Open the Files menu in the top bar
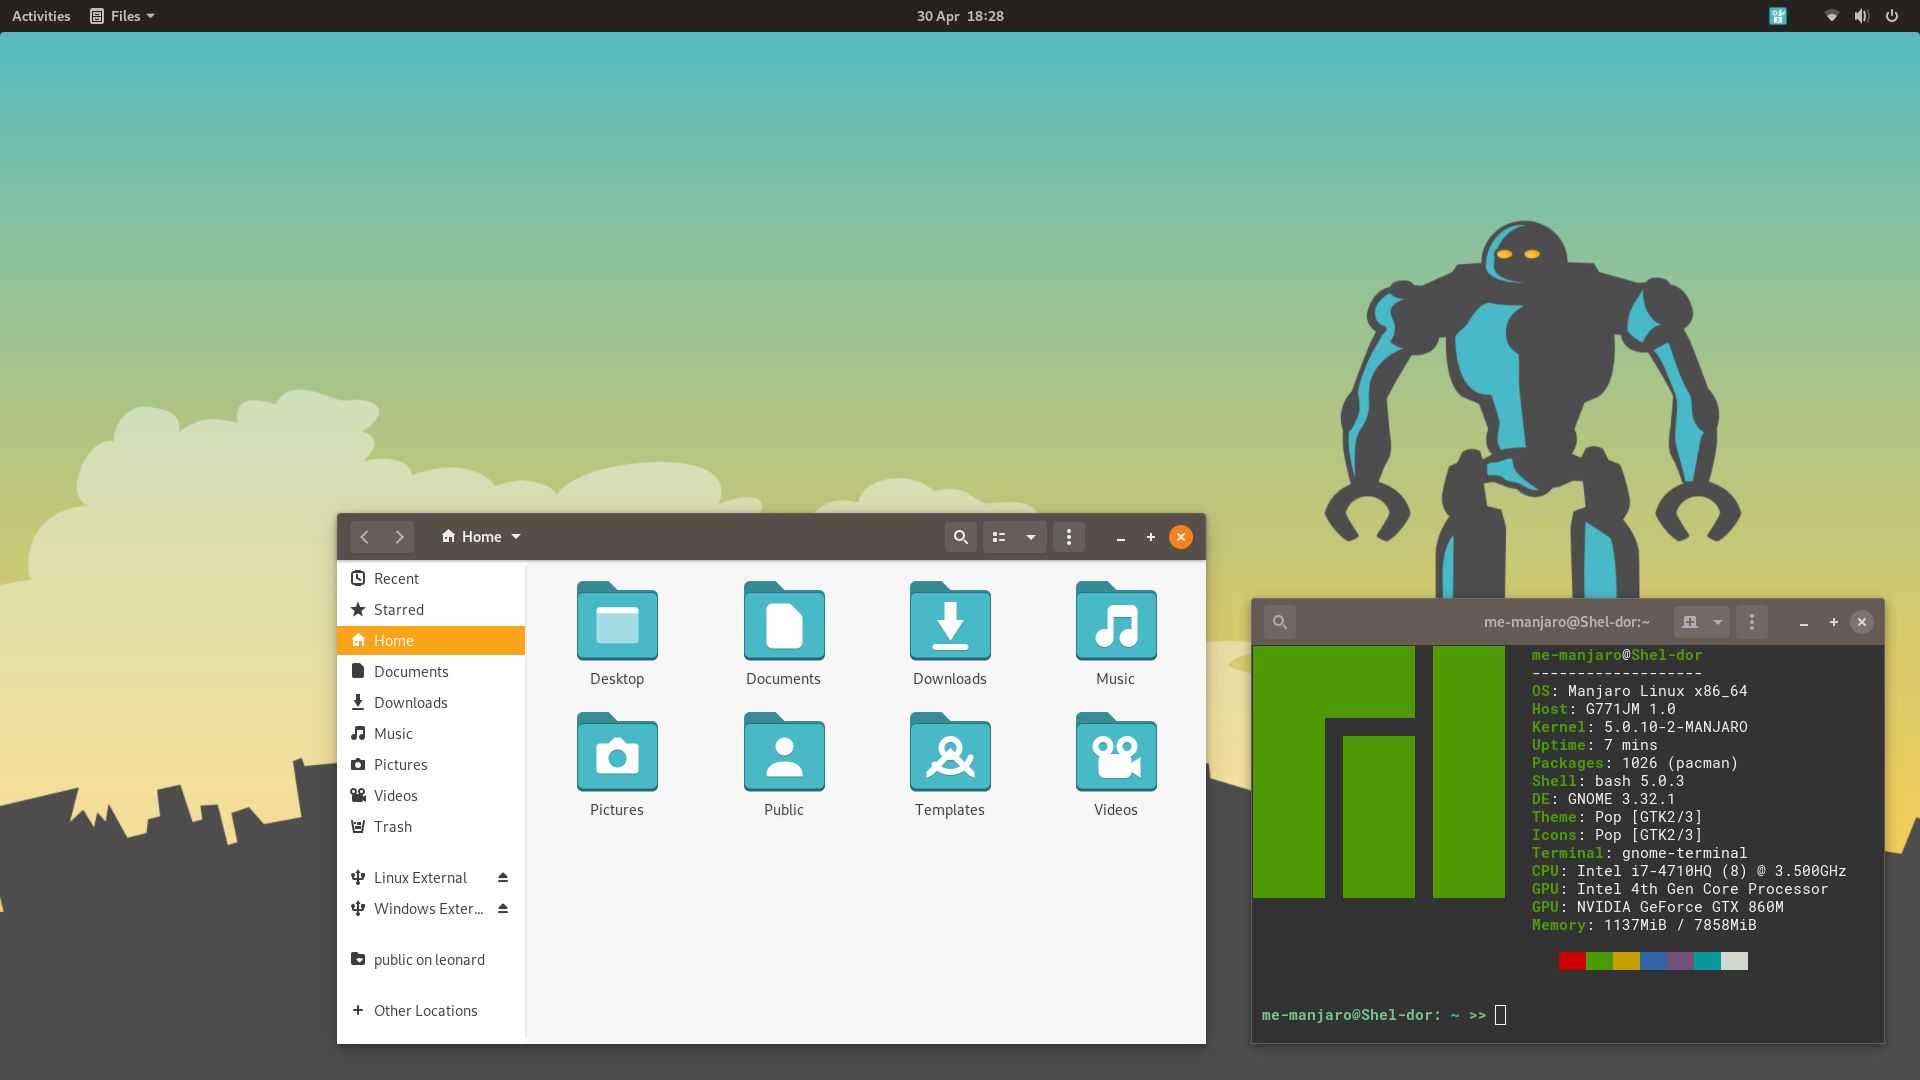 pyautogui.click(x=121, y=15)
